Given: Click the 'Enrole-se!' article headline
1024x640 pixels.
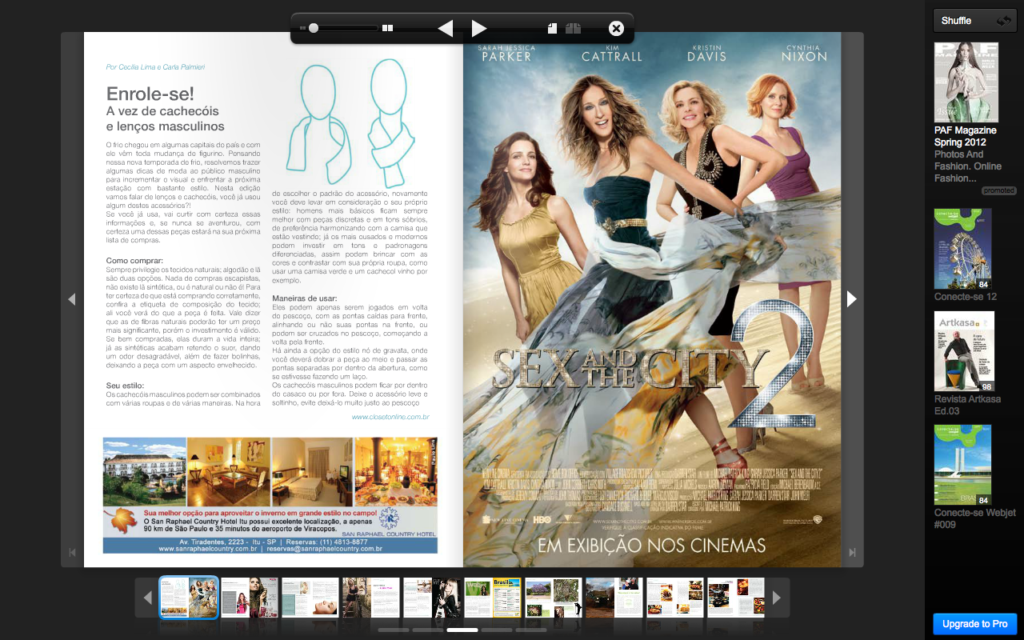Looking at the screenshot, I should tap(150, 93).
